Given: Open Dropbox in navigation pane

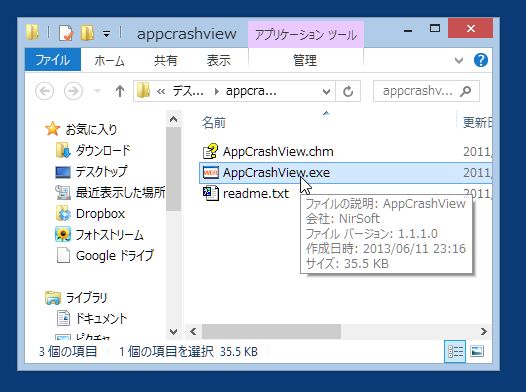Looking at the screenshot, I should [x=100, y=214].
